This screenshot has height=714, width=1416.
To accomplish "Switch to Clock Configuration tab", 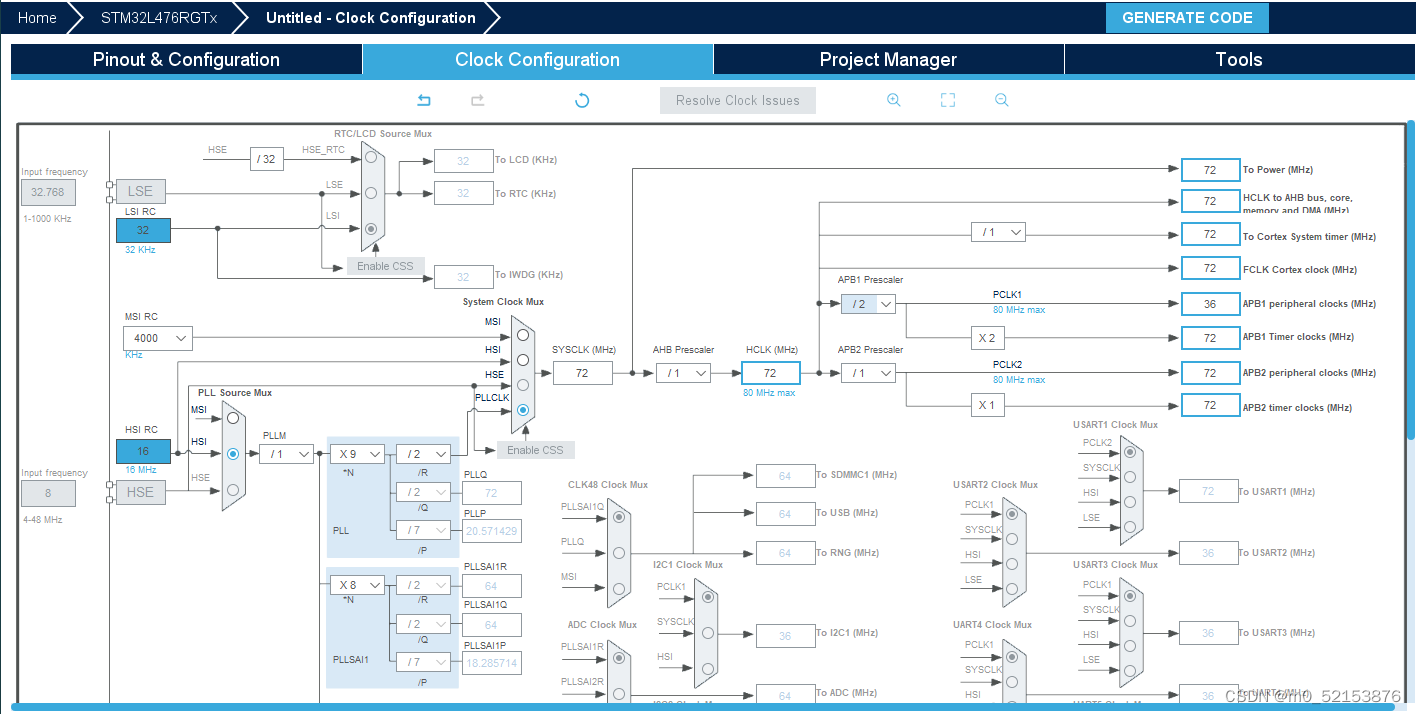I will point(537,59).
